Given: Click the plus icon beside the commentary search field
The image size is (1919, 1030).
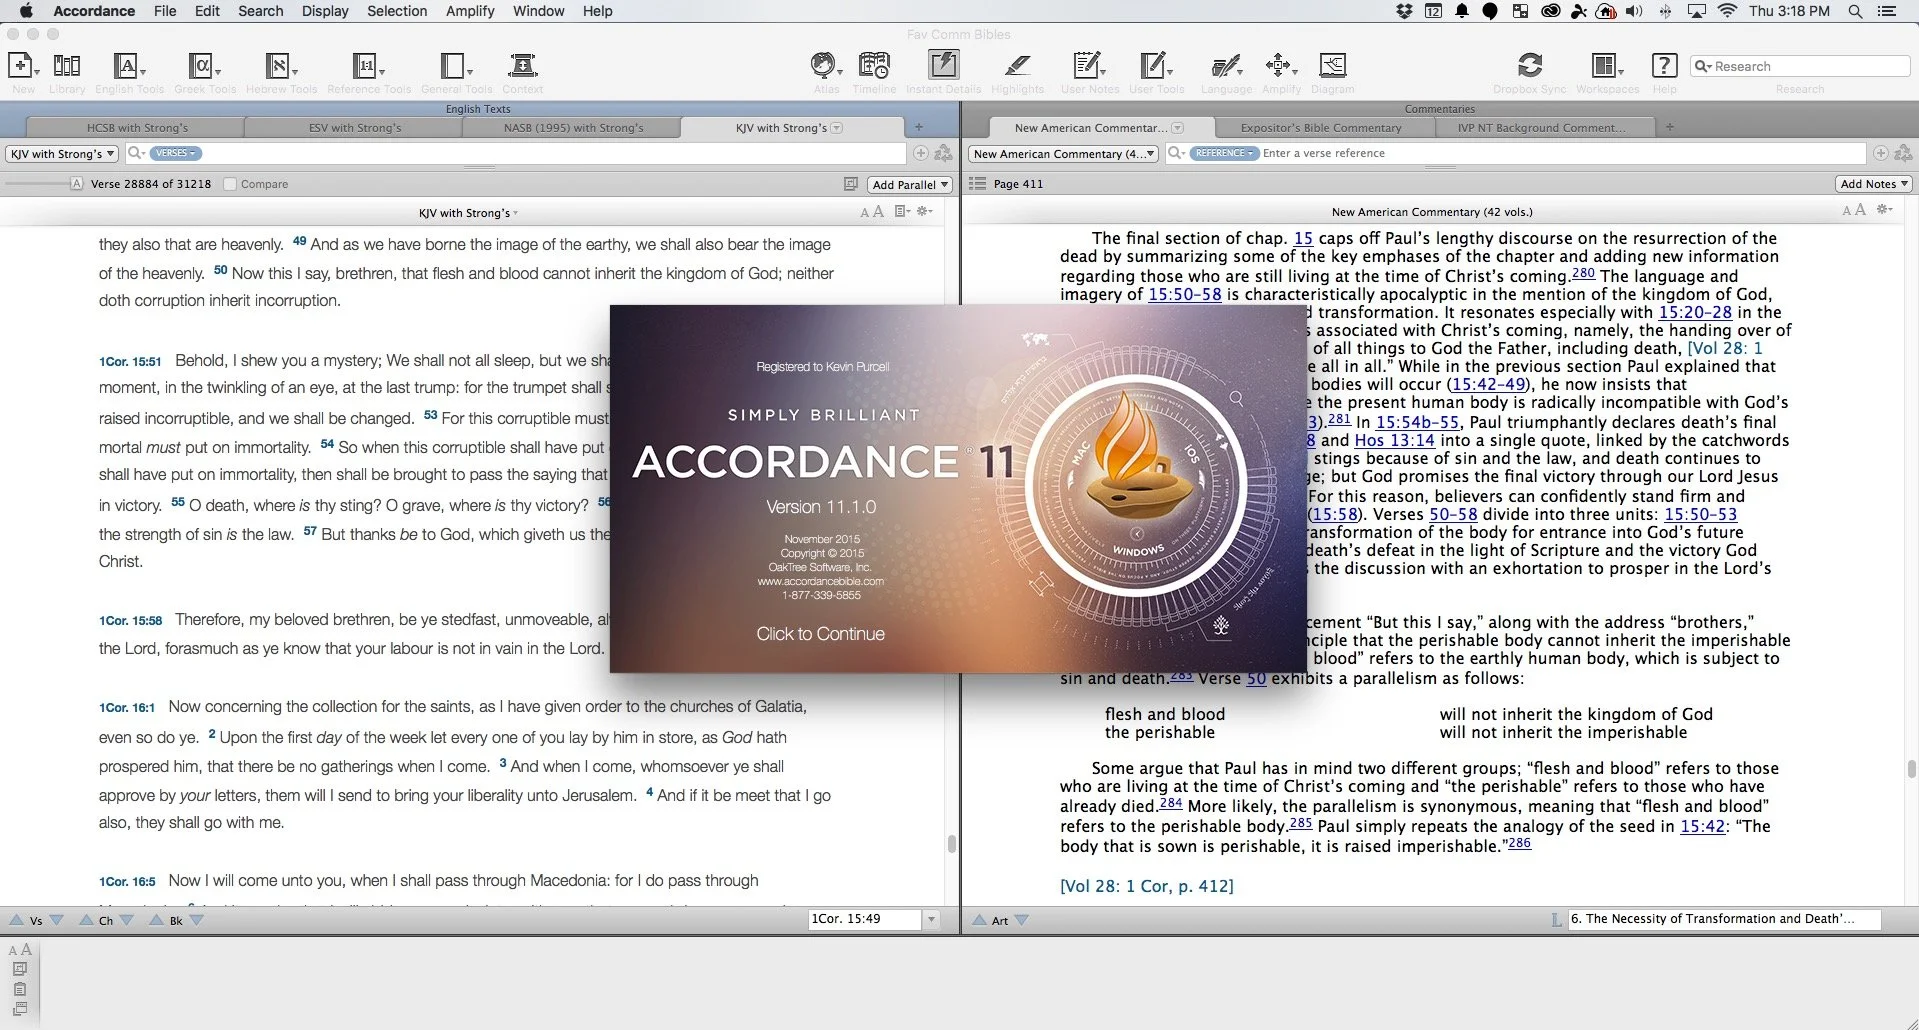Looking at the screenshot, I should pos(1880,153).
